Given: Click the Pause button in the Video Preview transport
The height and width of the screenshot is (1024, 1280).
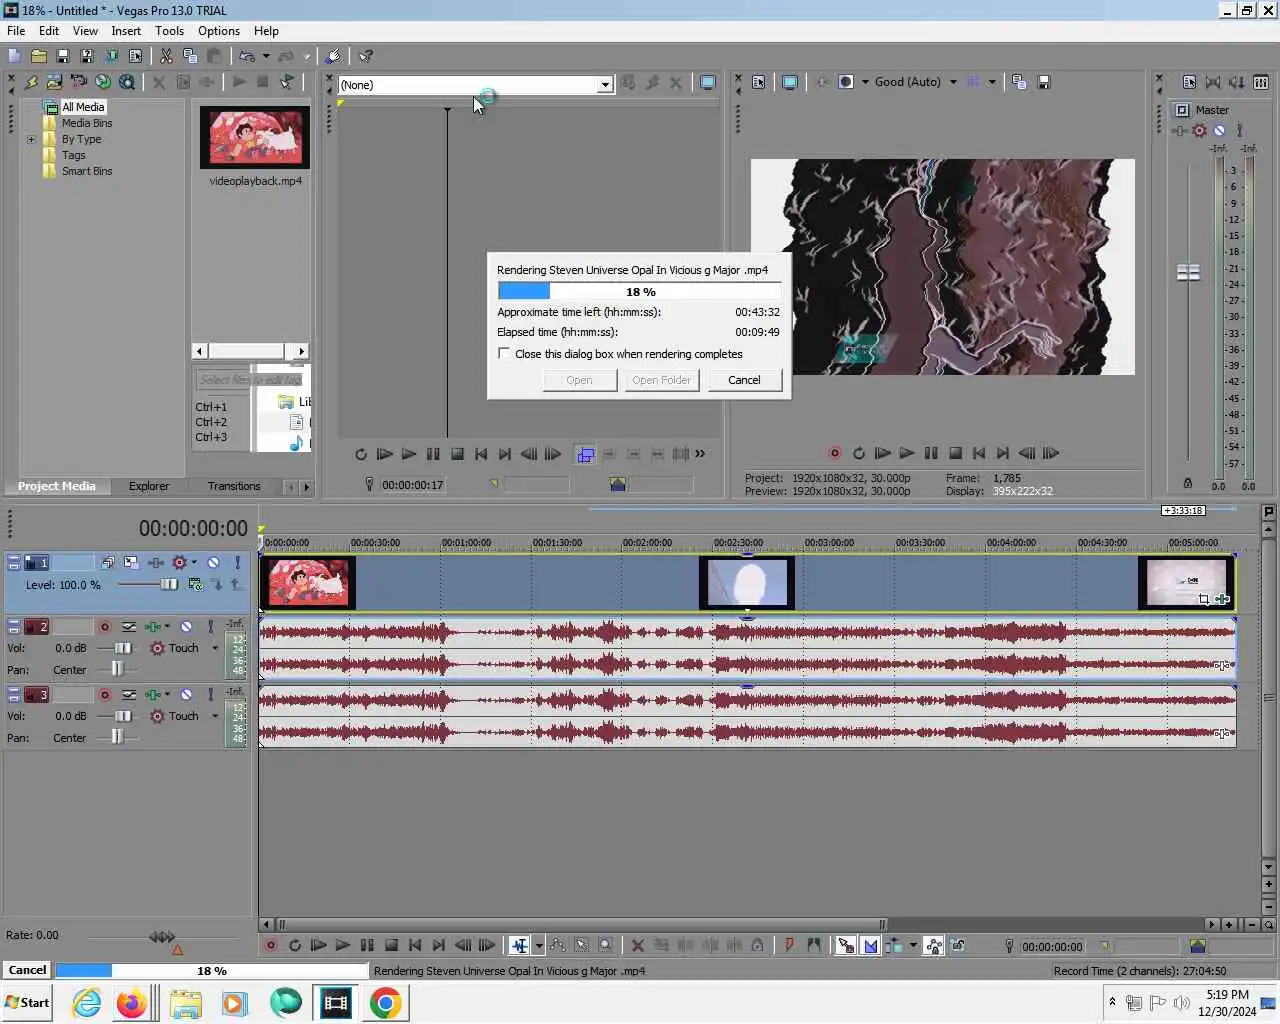Looking at the screenshot, I should 931,453.
